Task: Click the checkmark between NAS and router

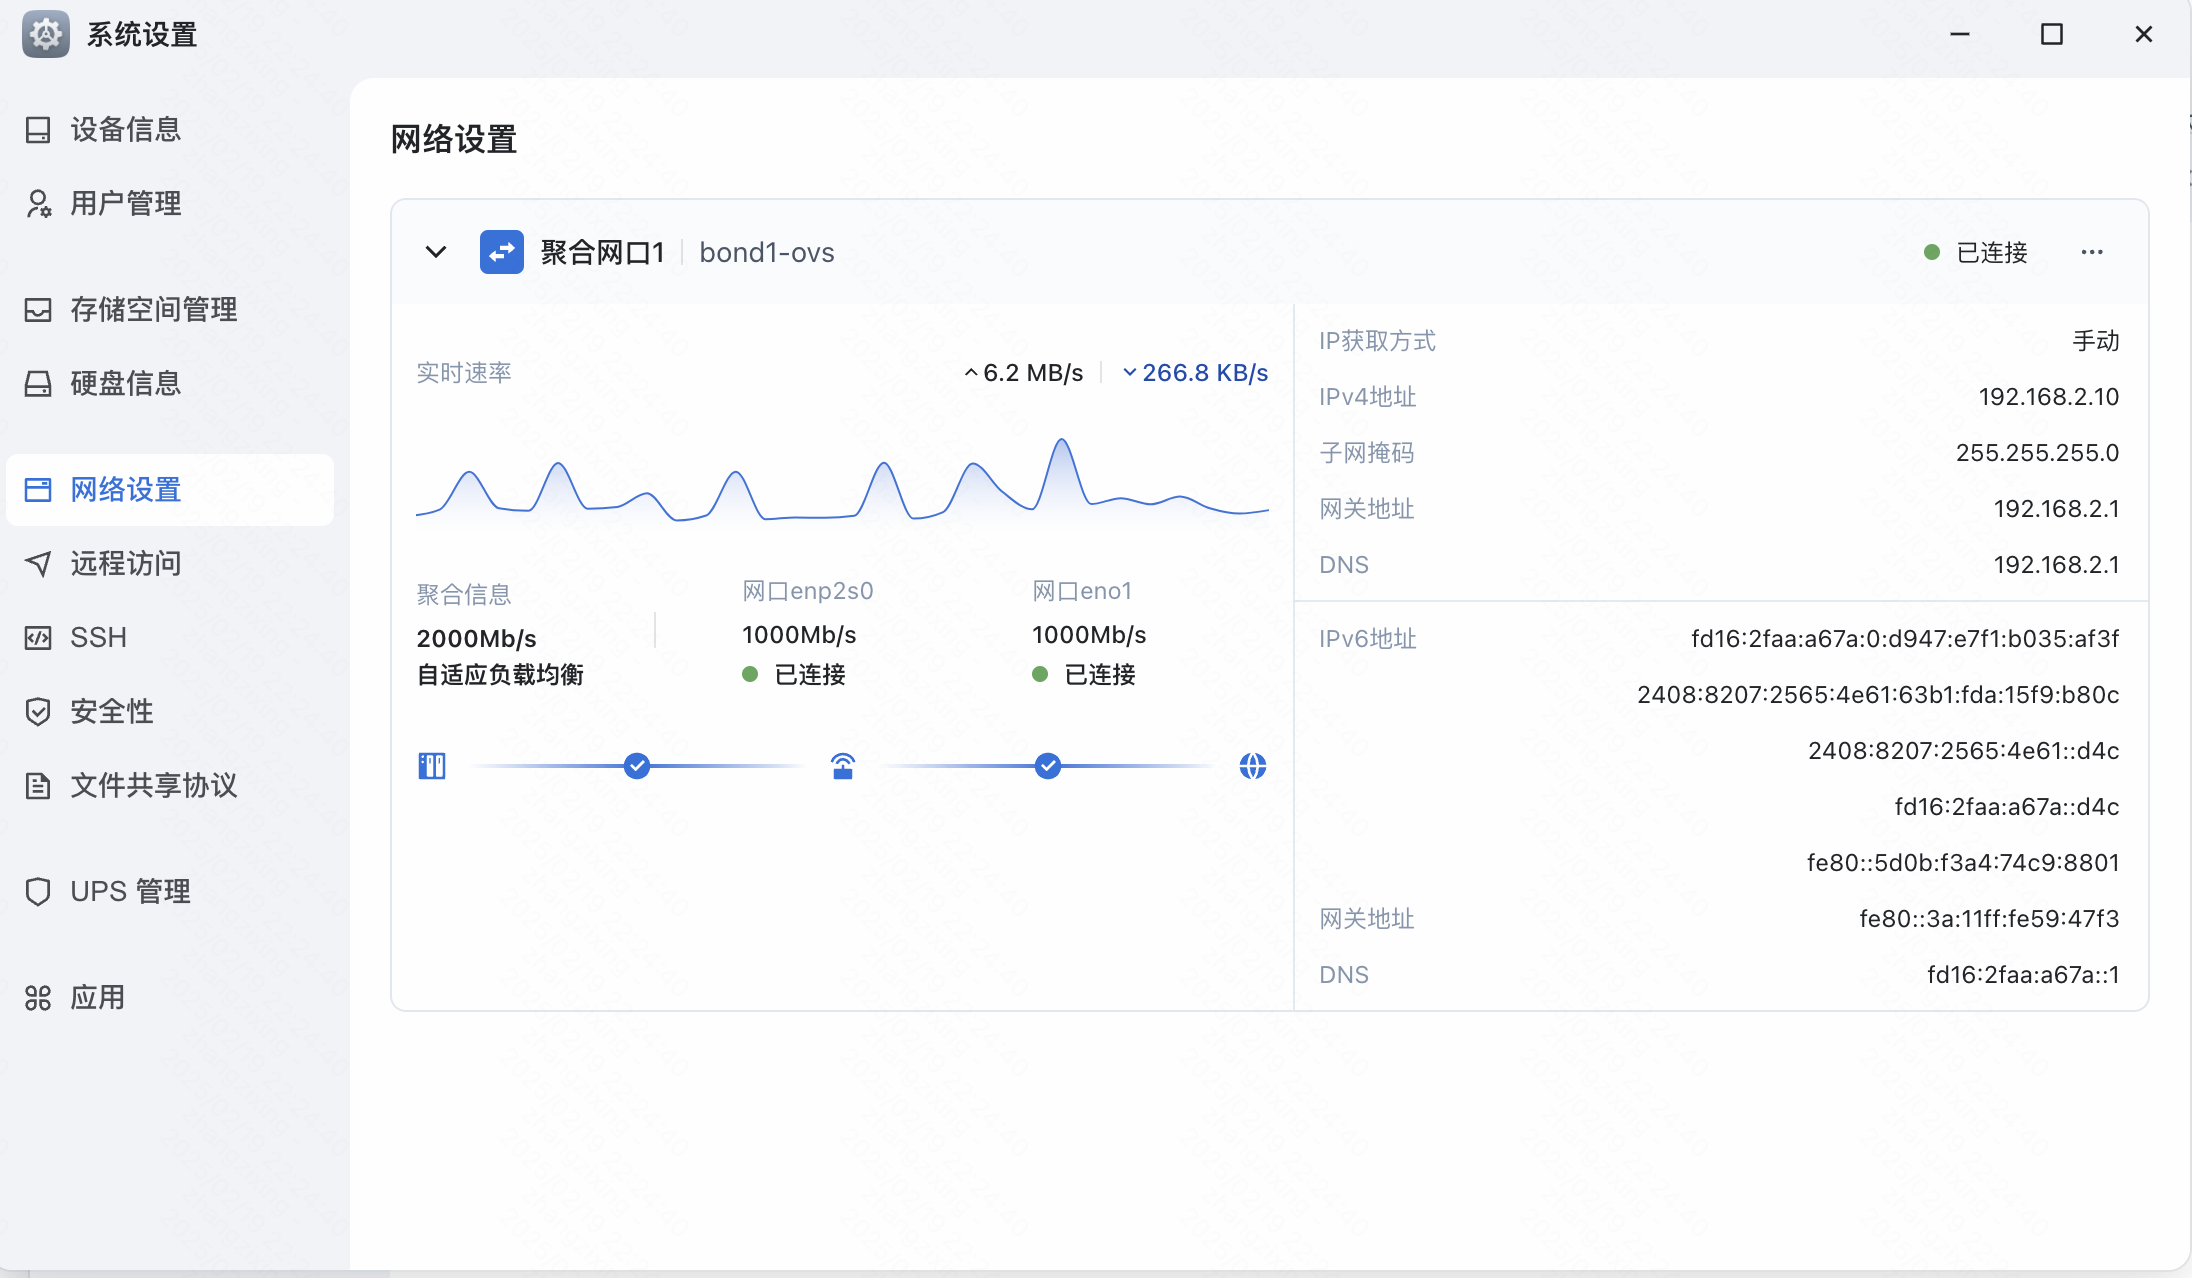Action: pos(637,766)
